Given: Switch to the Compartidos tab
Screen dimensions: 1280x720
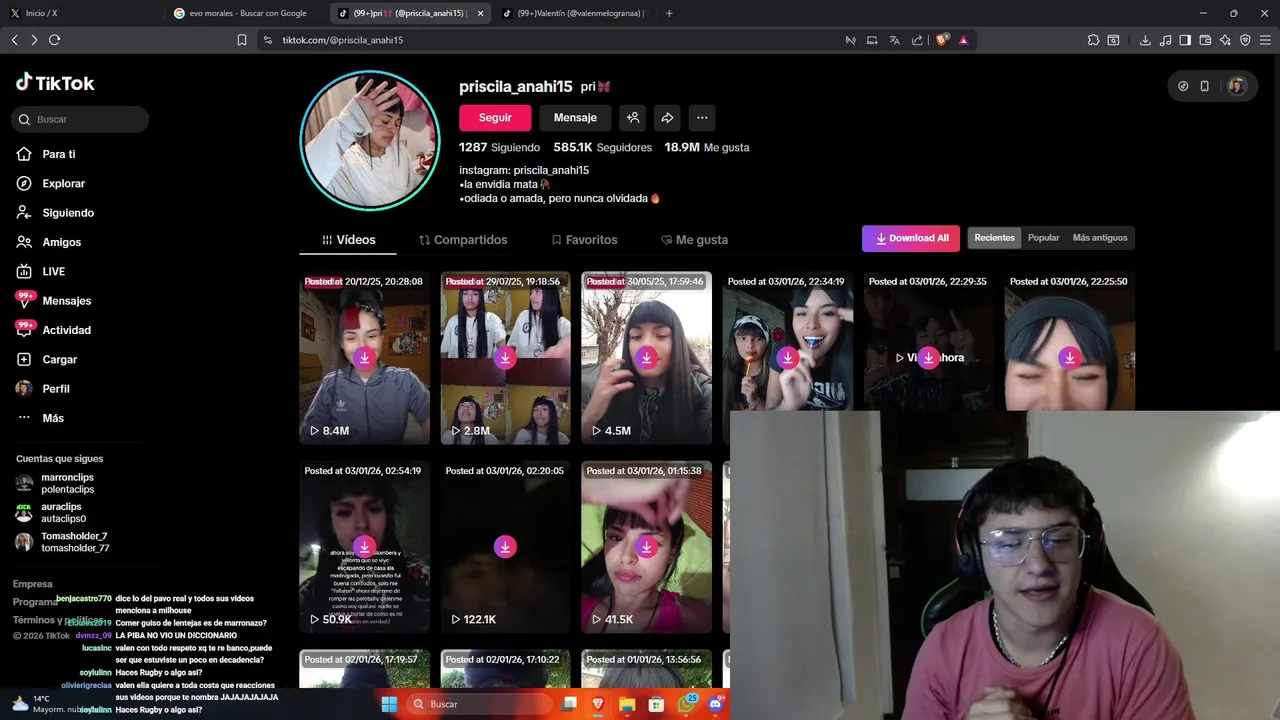Looking at the screenshot, I should (x=463, y=240).
